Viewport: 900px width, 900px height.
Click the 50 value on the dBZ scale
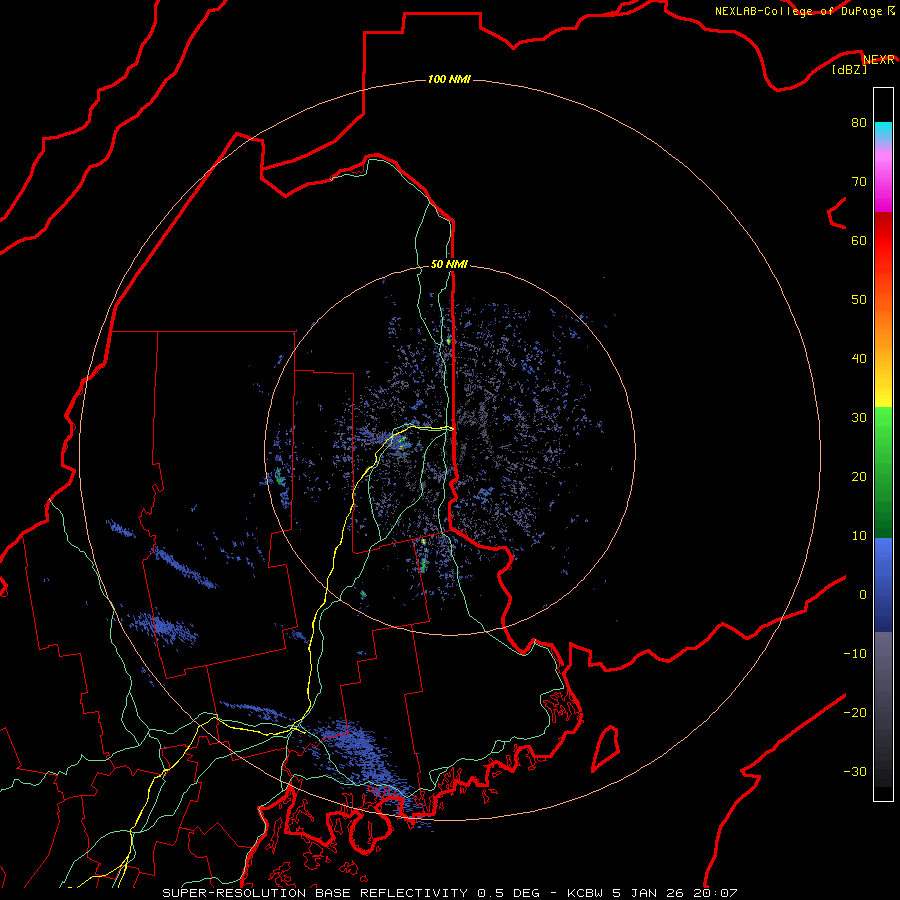(x=859, y=299)
